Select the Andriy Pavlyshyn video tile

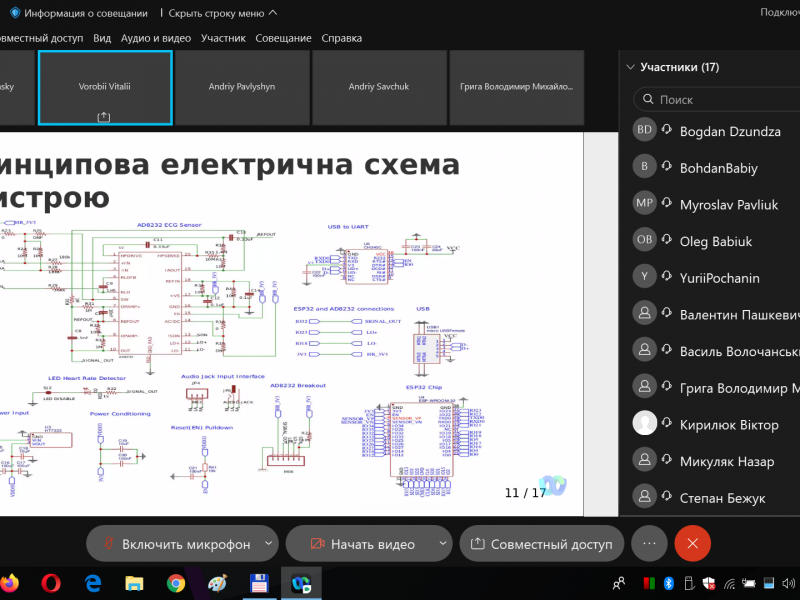click(241, 87)
